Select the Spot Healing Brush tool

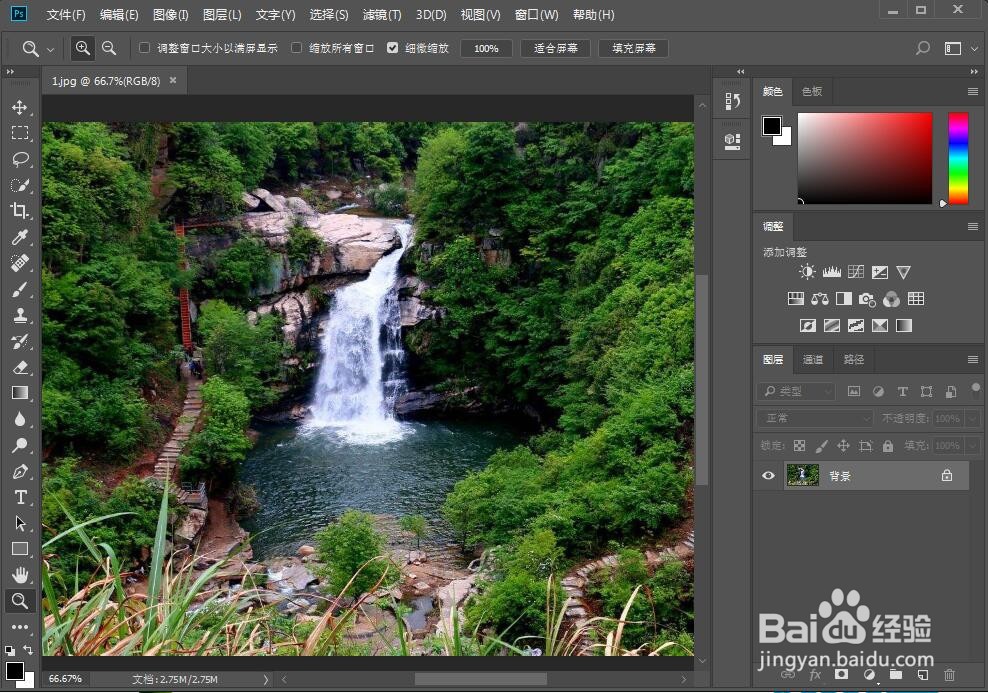[x=20, y=263]
